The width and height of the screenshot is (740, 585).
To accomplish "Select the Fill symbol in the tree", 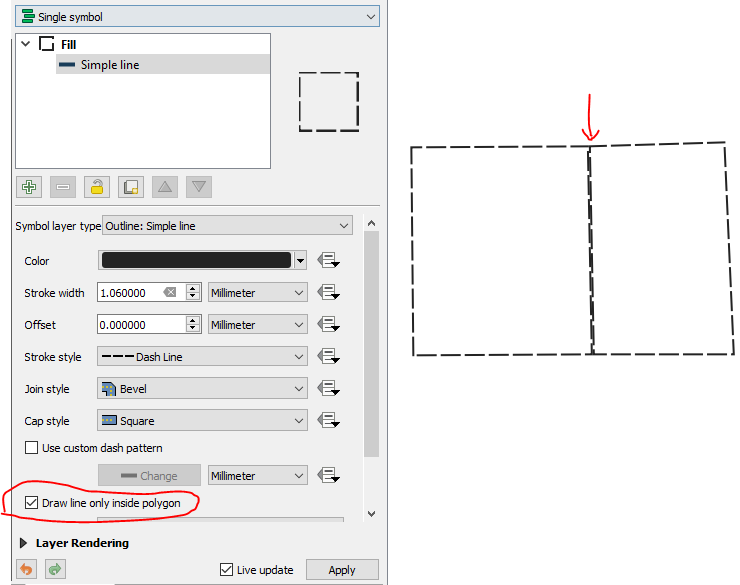I will tap(68, 44).
